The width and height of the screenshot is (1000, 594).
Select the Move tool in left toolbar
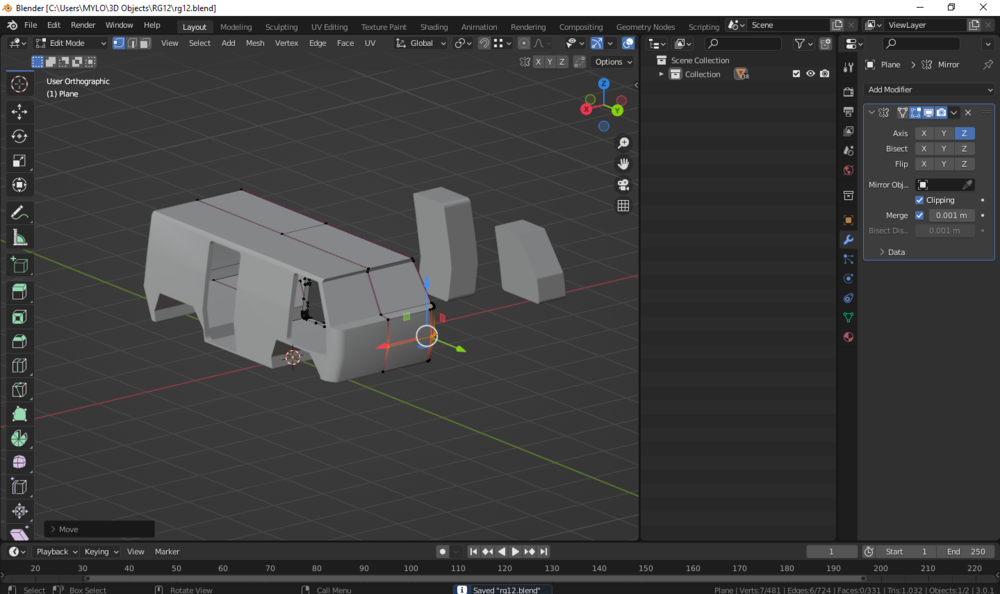[x=19, y=111]
